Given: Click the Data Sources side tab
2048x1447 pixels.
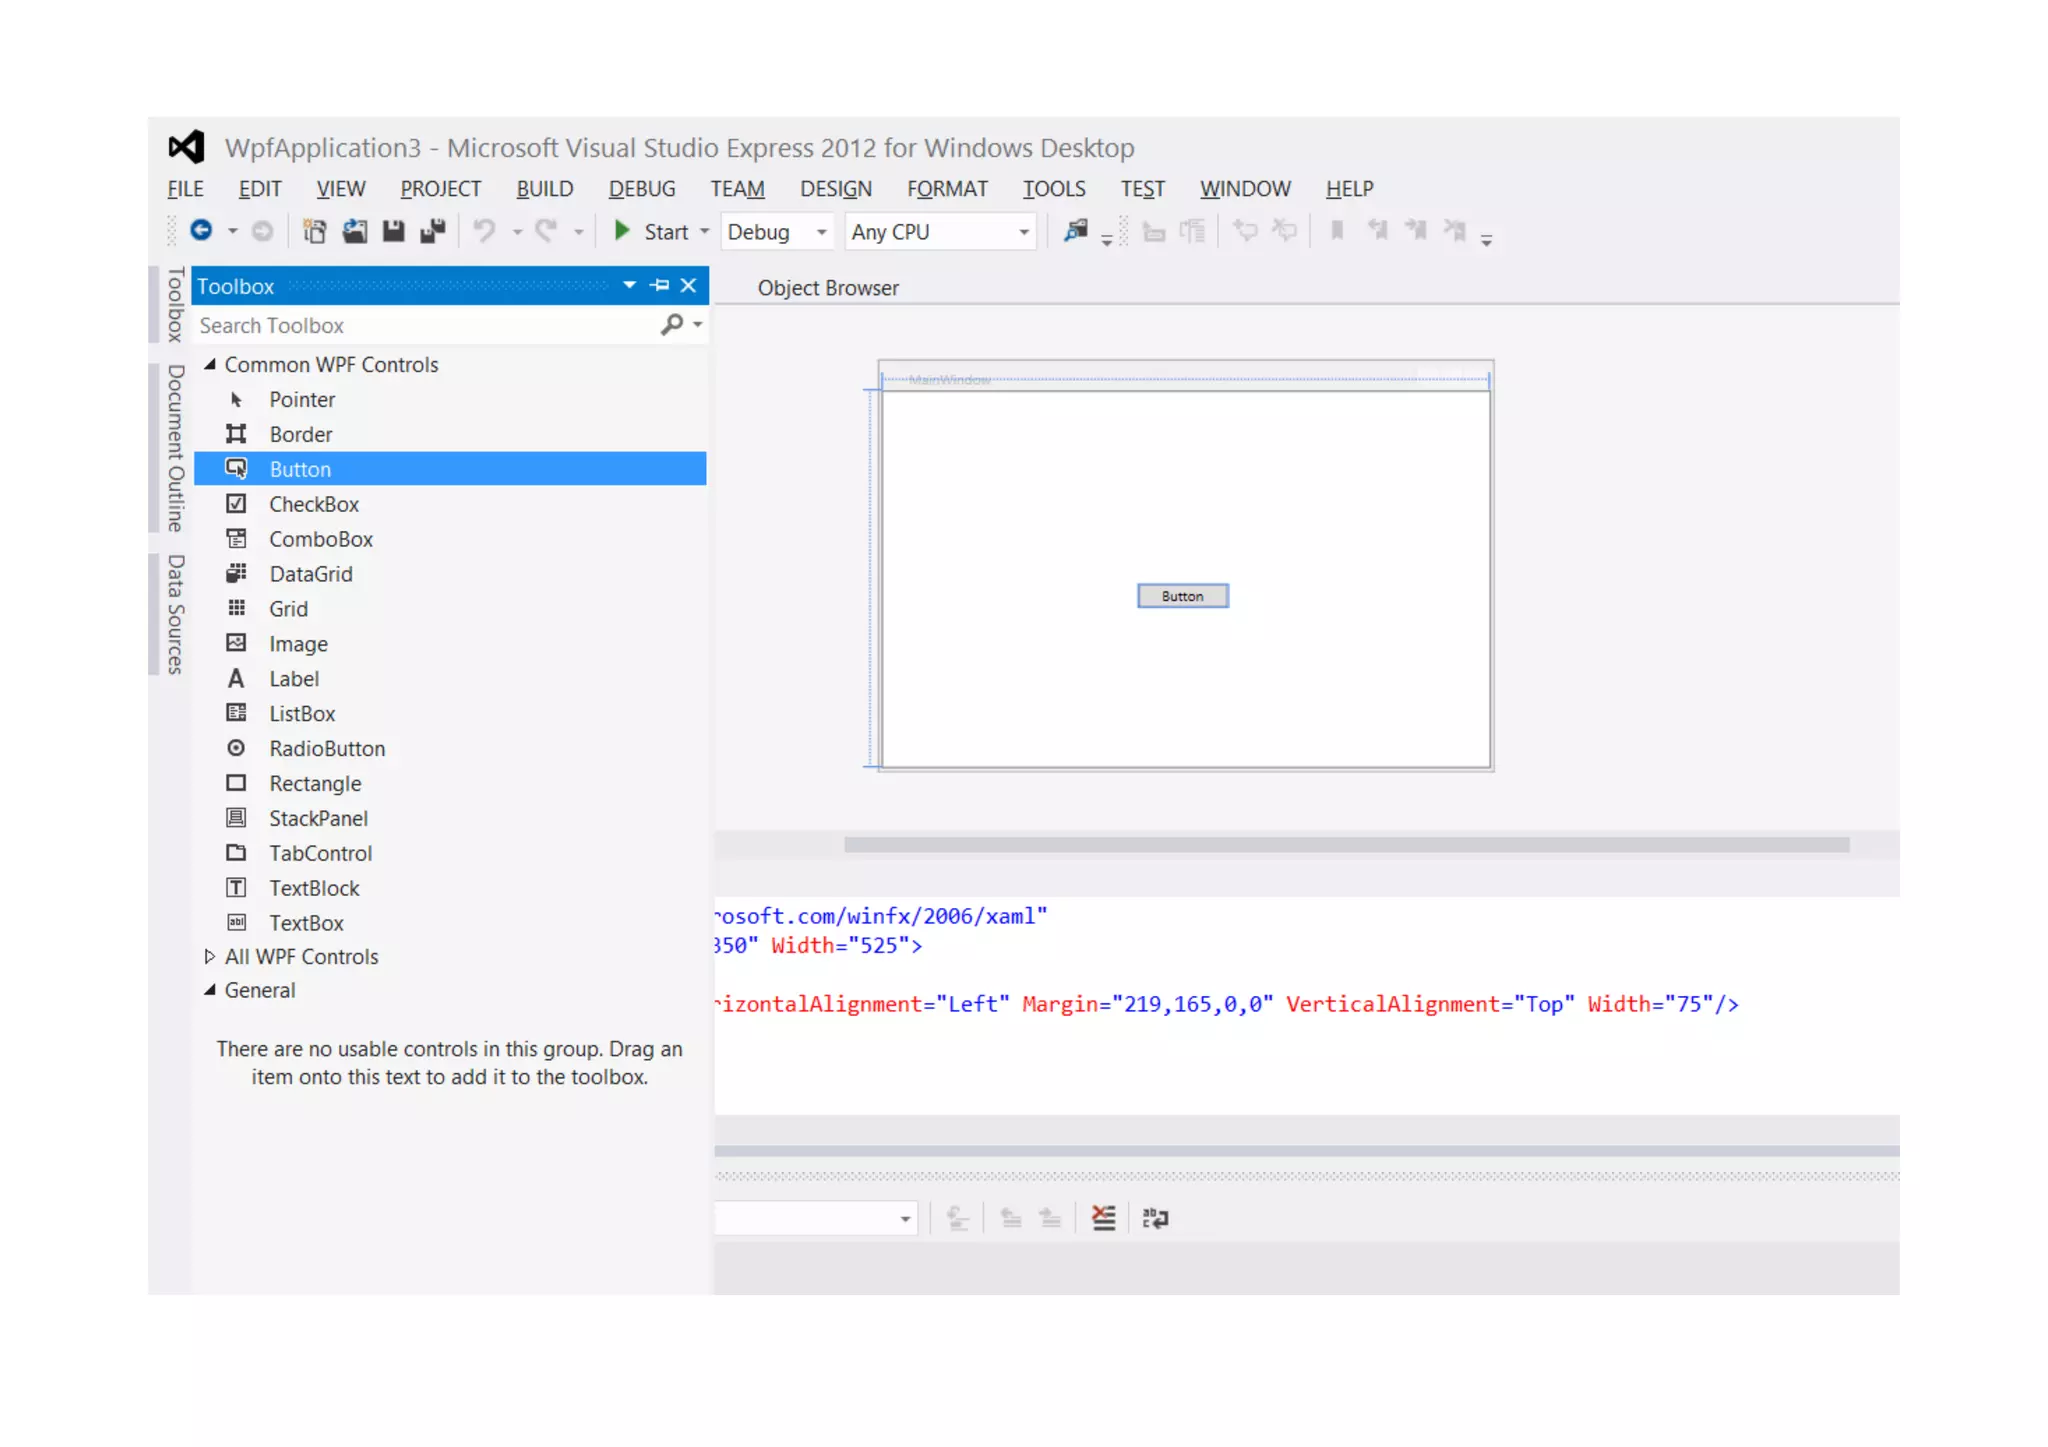Looking at the screenshot, I should [x=175, y=614].
